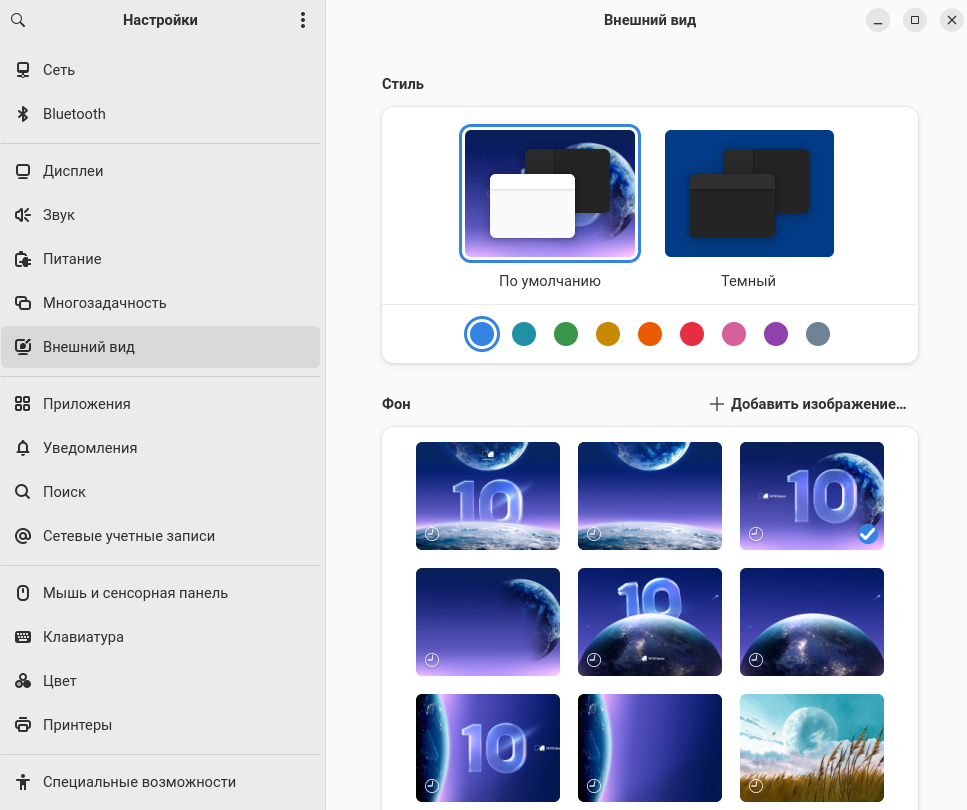Select the Dark style option
Image resolution: width=967 pixels, height=810 pixels.
pyautogui.click(x=749, y=194)
